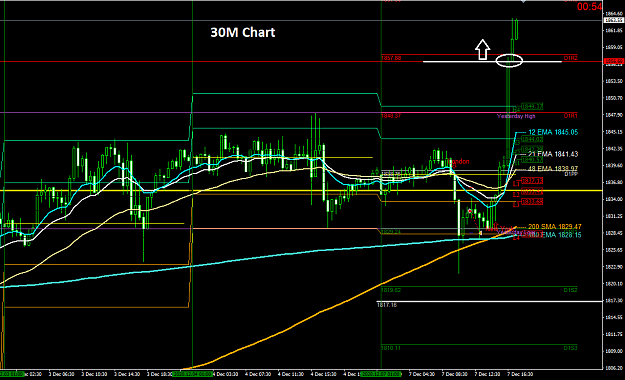Click the 1834.00 price axis label

point(614,199)
